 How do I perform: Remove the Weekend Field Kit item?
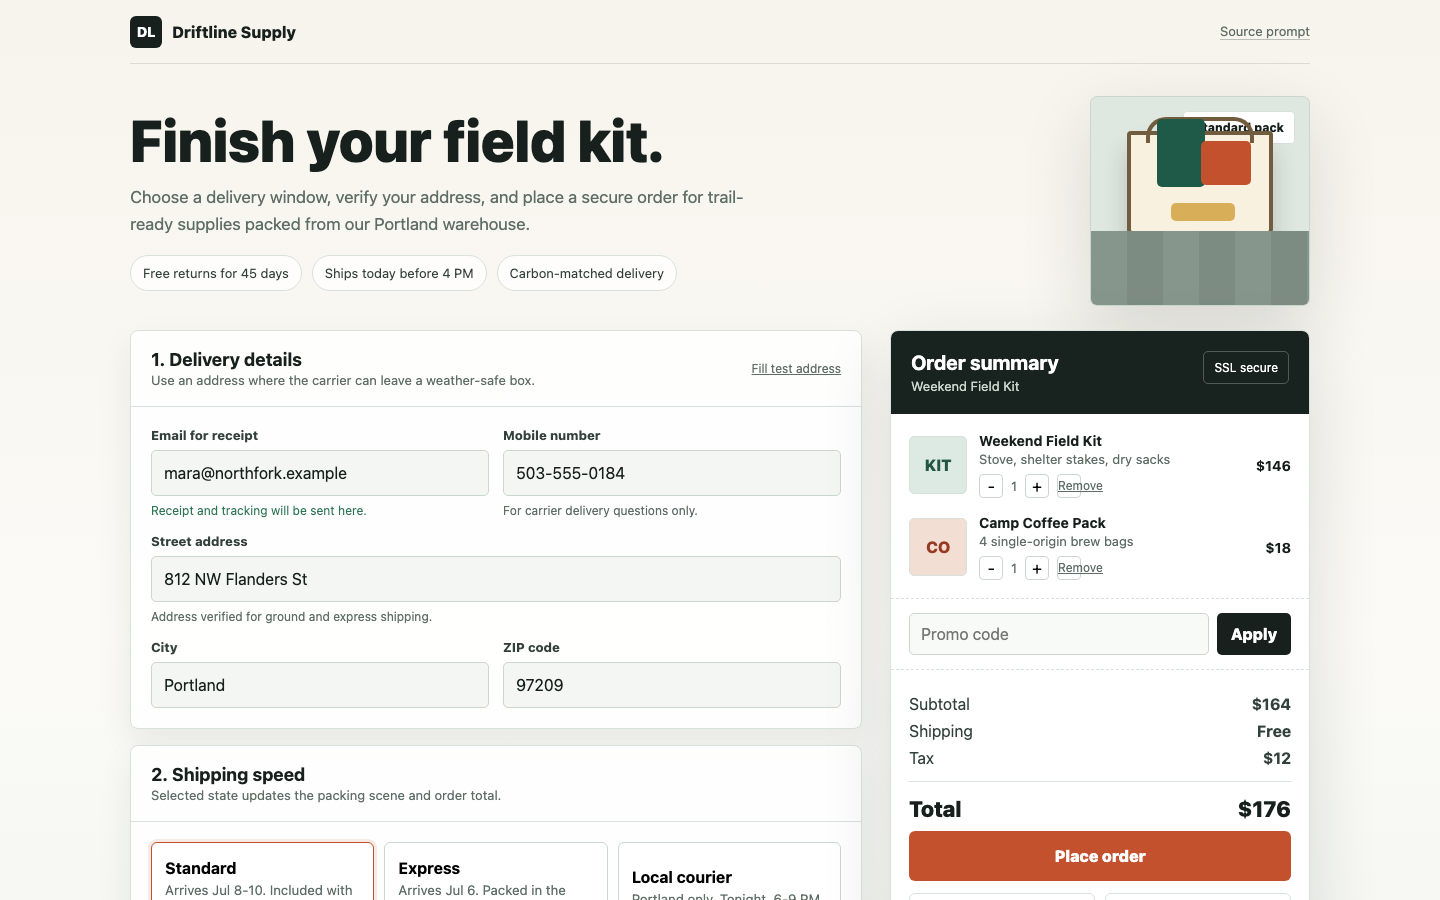pyautogui.click(x=1080, y=486)
